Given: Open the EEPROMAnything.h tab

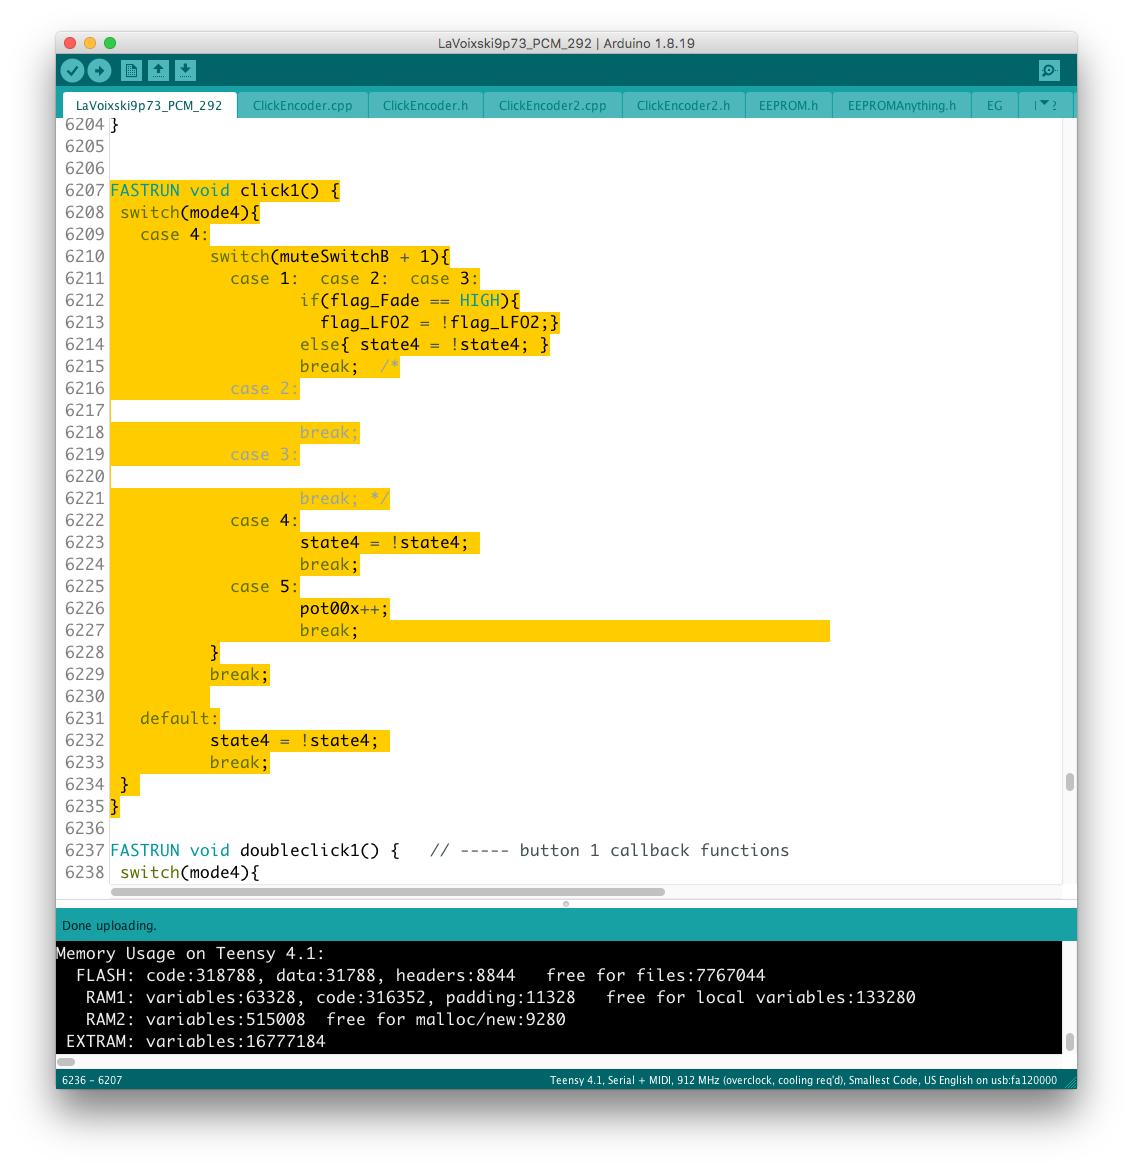Looking at the screenshot, I should tap(901, 105).
